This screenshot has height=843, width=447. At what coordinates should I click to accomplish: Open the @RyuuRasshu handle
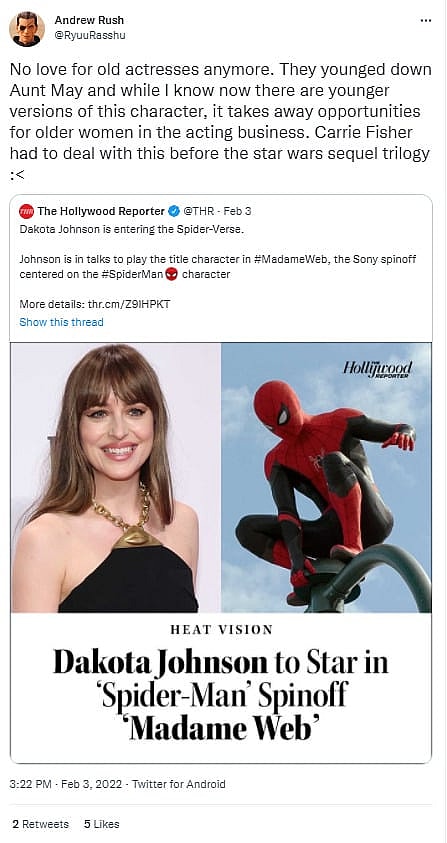tap(90, 35)
